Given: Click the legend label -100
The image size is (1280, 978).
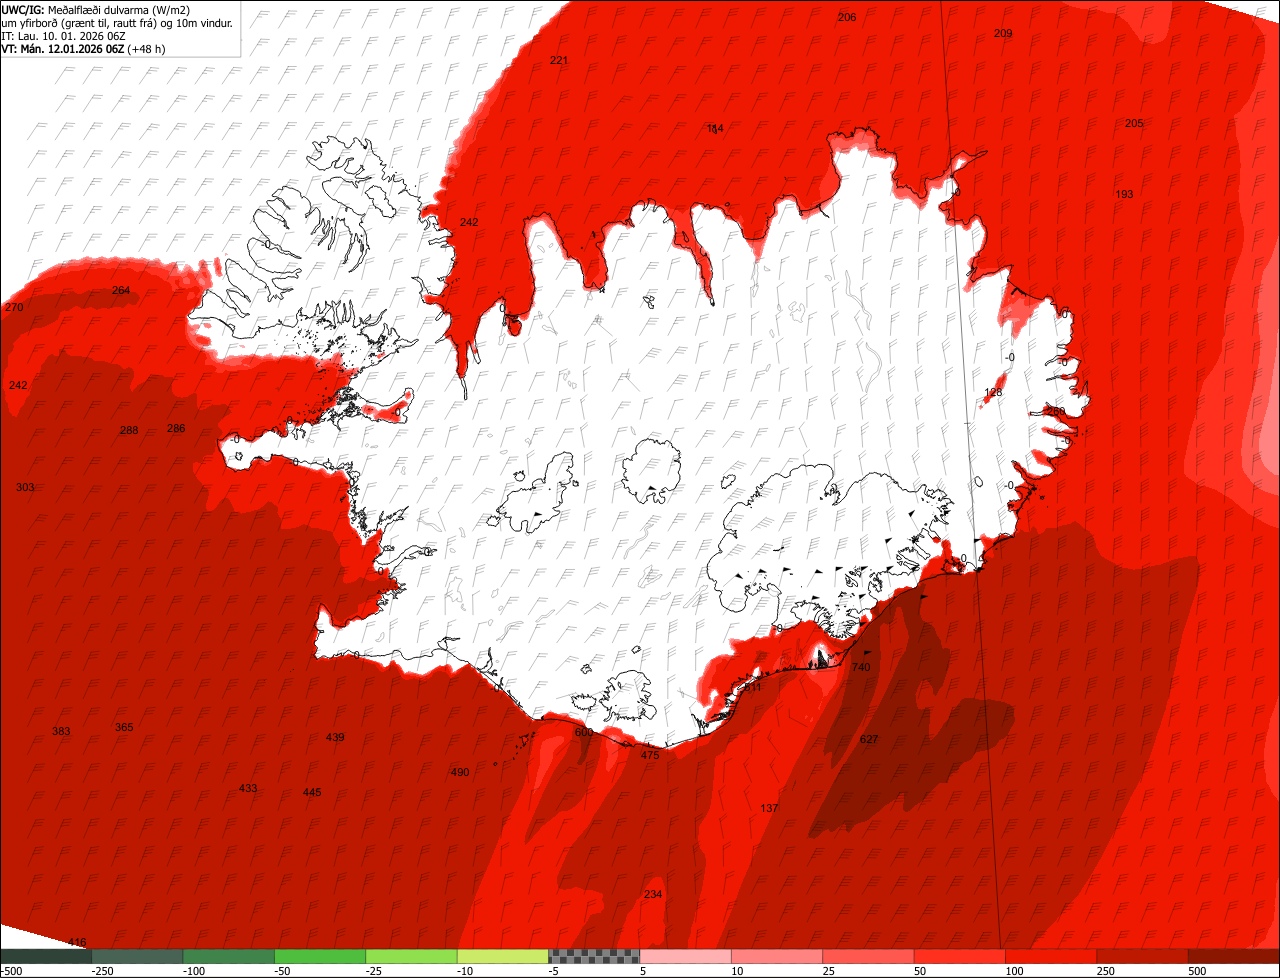Looking at the screenshot, I should tap(192, 971).
